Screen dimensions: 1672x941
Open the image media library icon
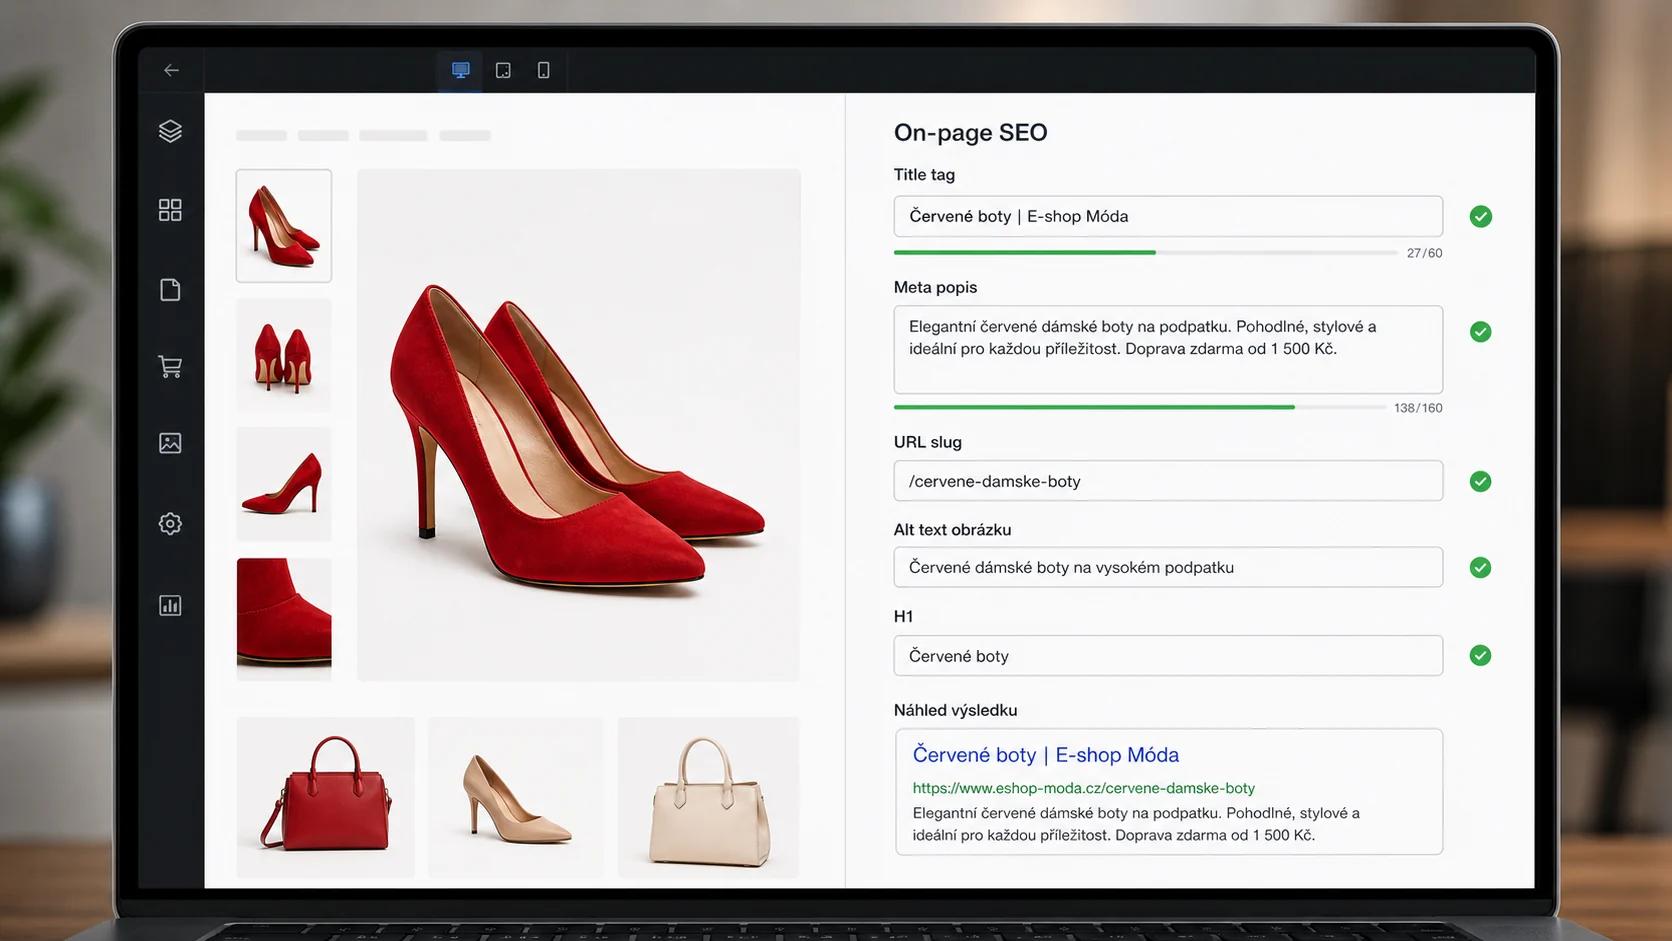click(170, 443)
